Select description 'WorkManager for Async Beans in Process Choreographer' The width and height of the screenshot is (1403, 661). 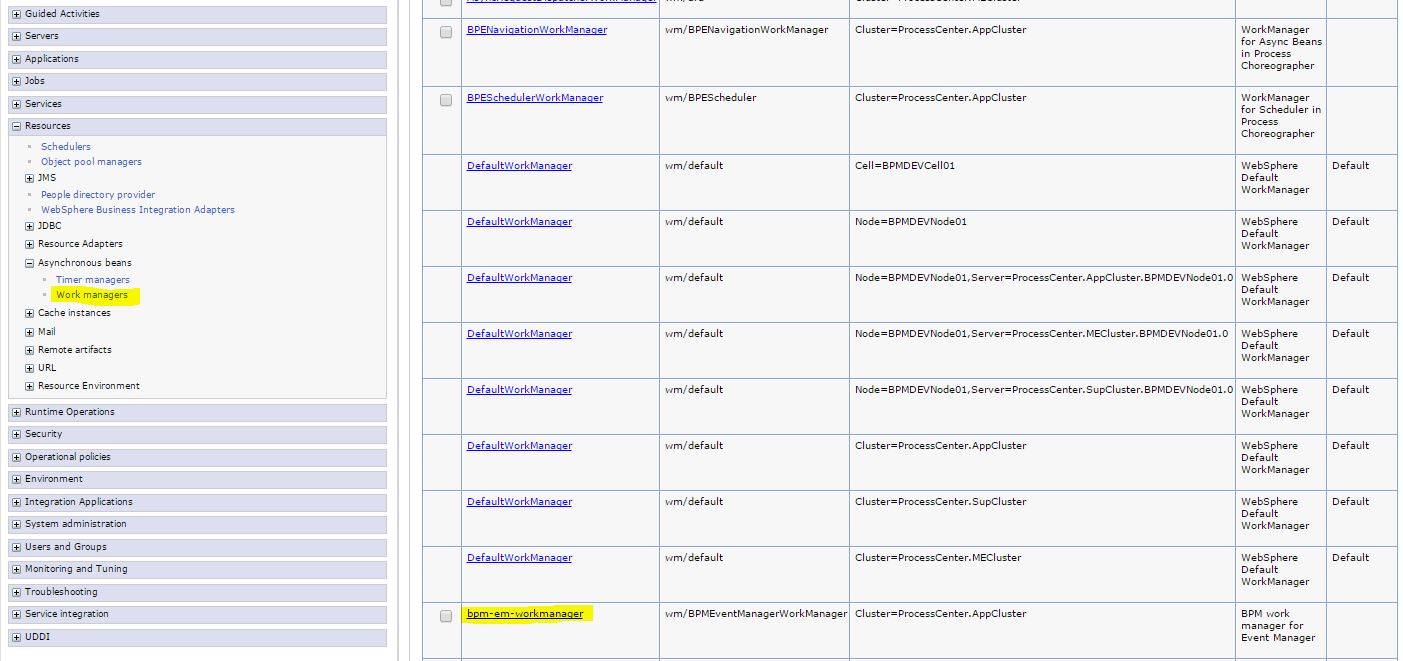(x=1282, y=48)
